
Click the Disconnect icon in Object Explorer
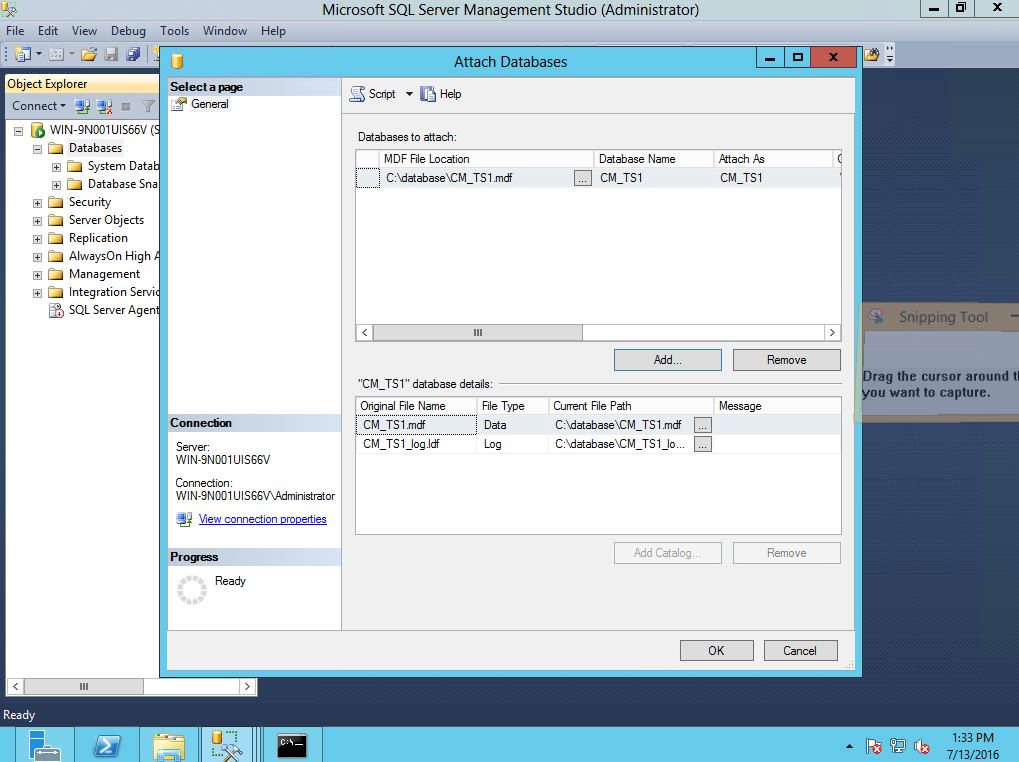coord(104,106)
